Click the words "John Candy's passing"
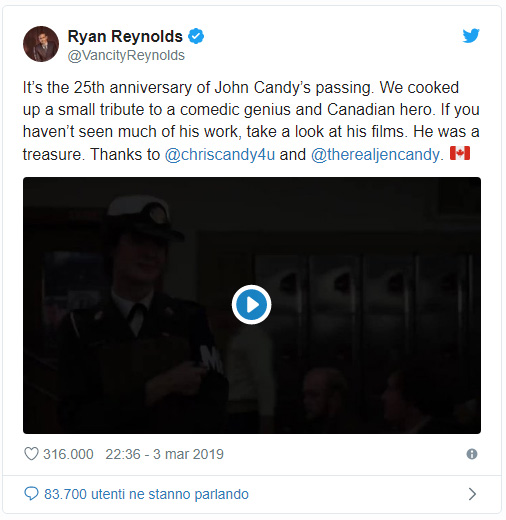 click(292, 88)
